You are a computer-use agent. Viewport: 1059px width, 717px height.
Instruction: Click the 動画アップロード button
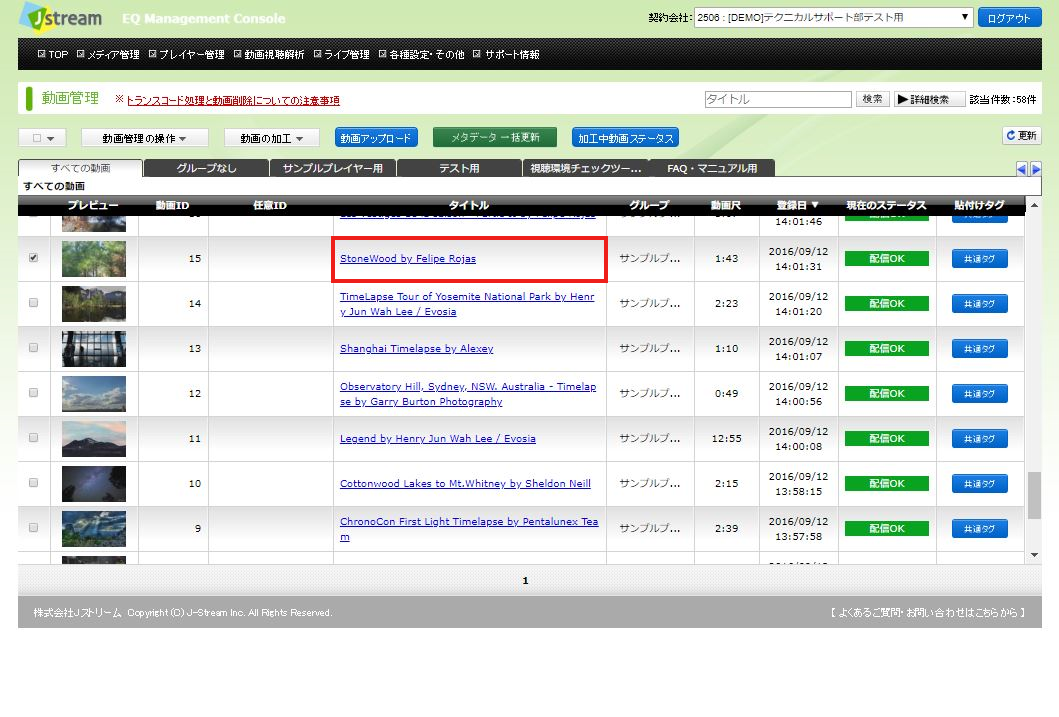coord(376,138)
